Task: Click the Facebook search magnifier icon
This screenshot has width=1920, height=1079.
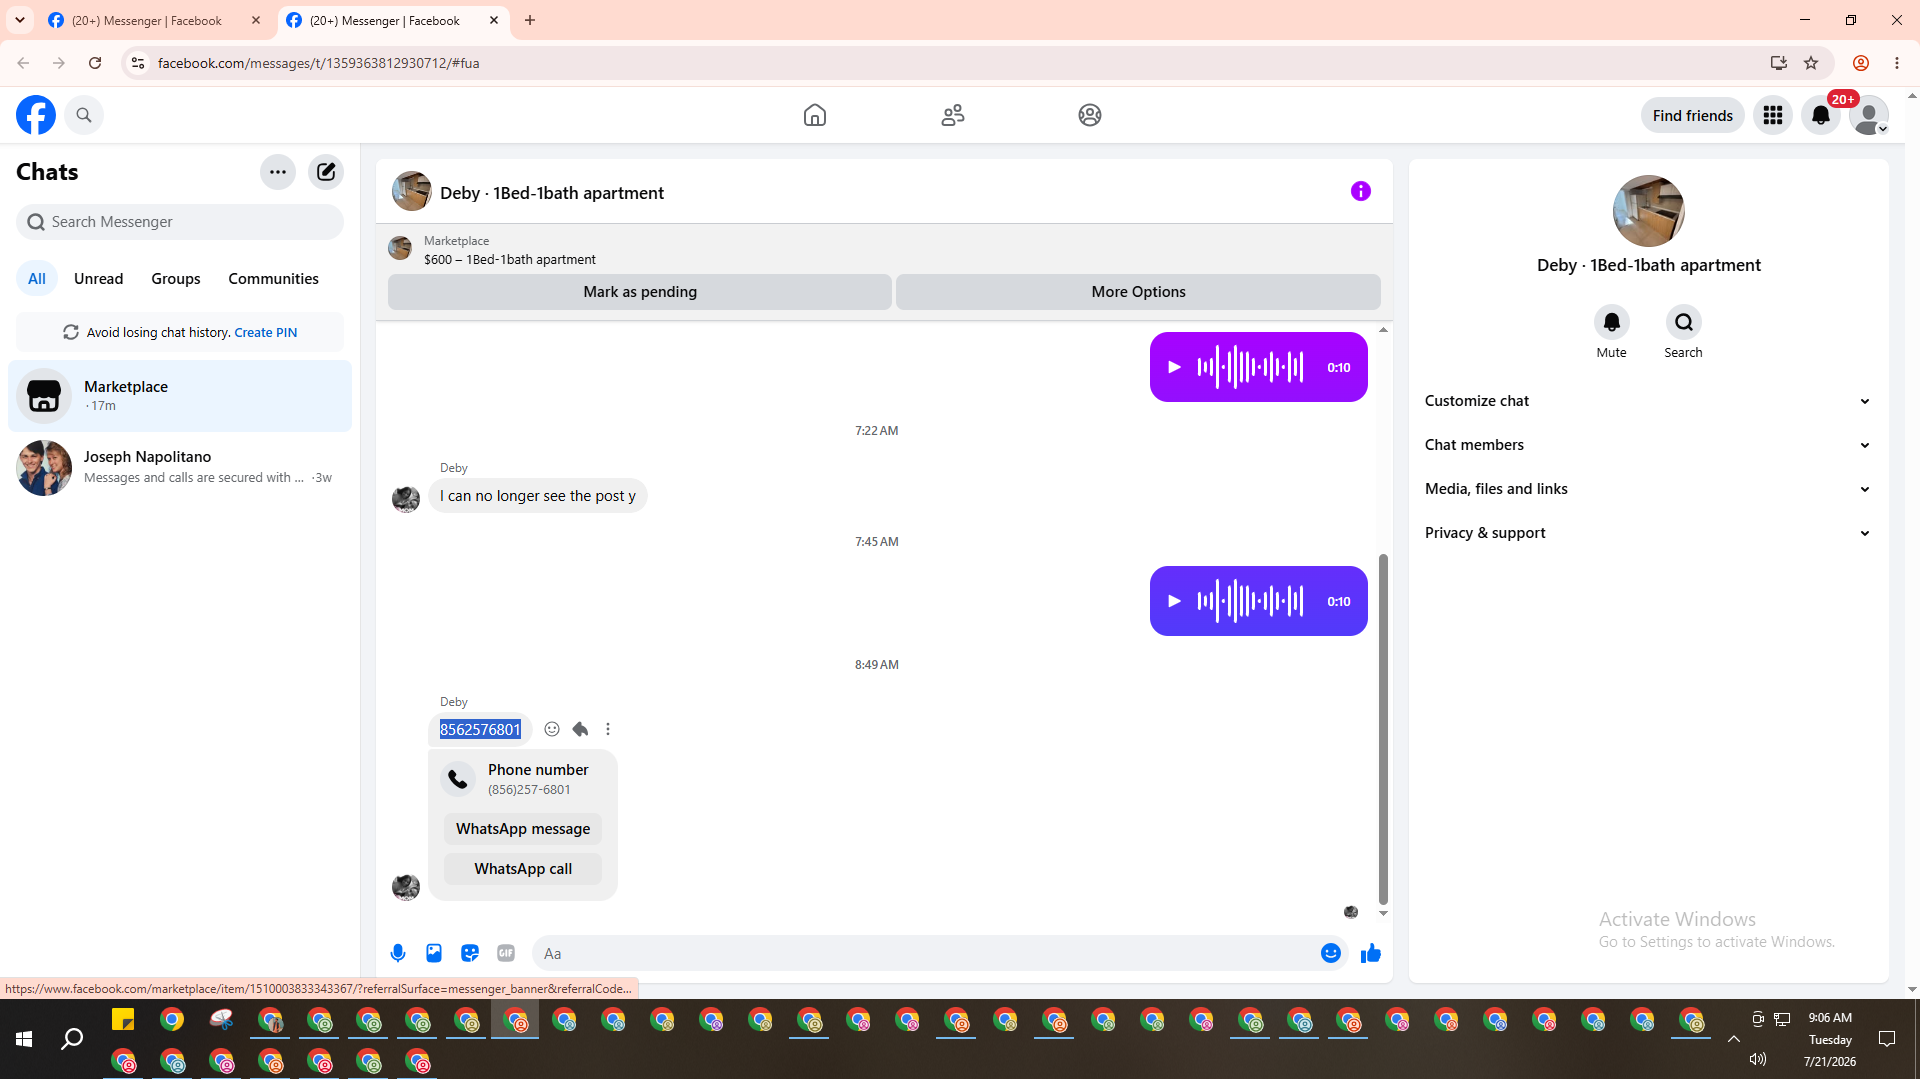Action: coord(84,115)
